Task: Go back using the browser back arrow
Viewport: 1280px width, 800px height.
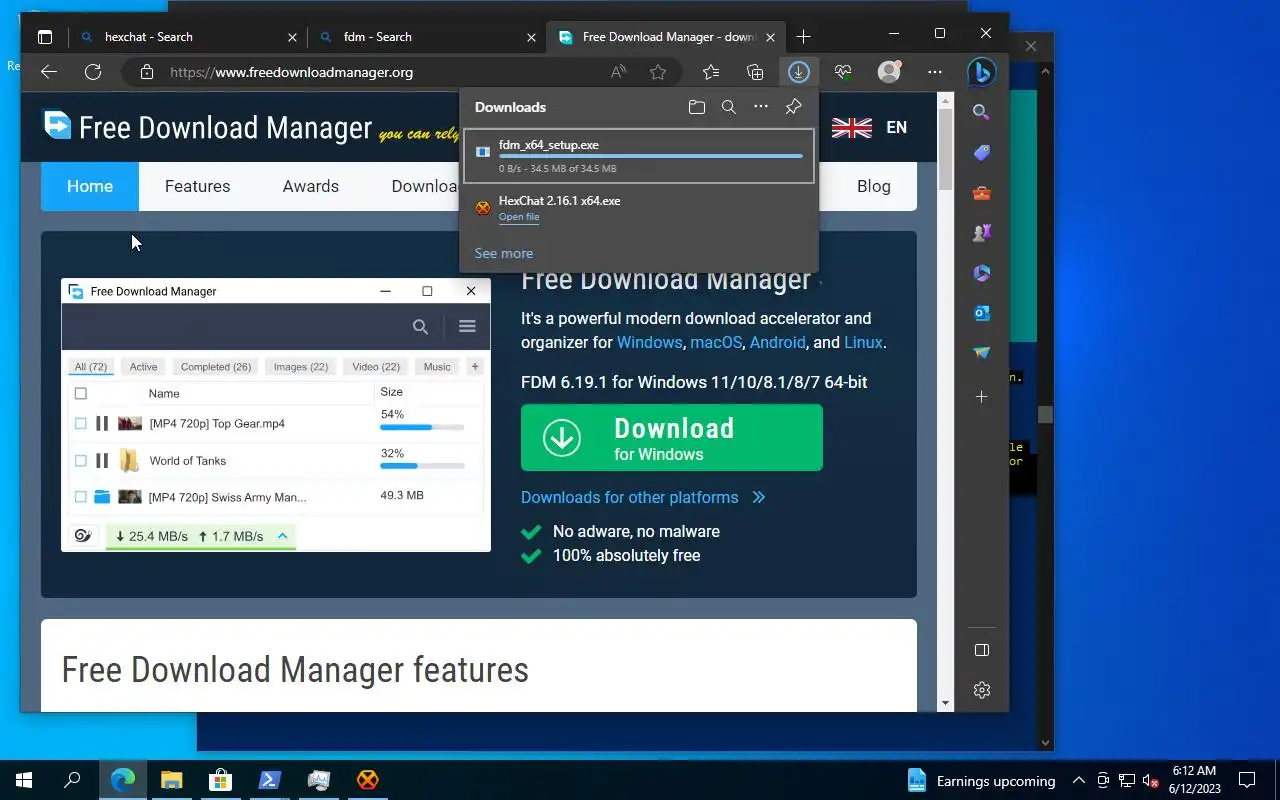Action: coord(48,72)
